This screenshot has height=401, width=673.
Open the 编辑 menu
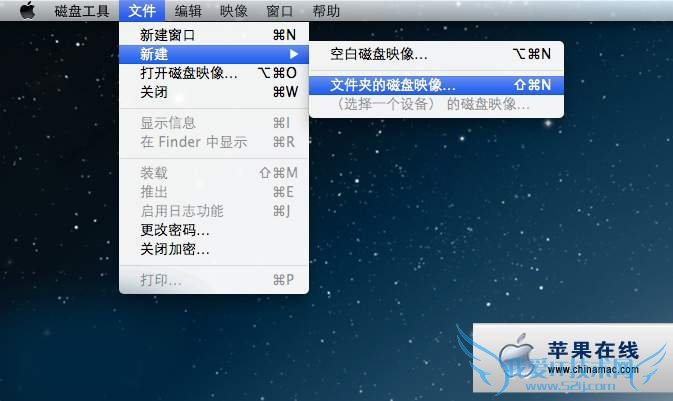188,11
